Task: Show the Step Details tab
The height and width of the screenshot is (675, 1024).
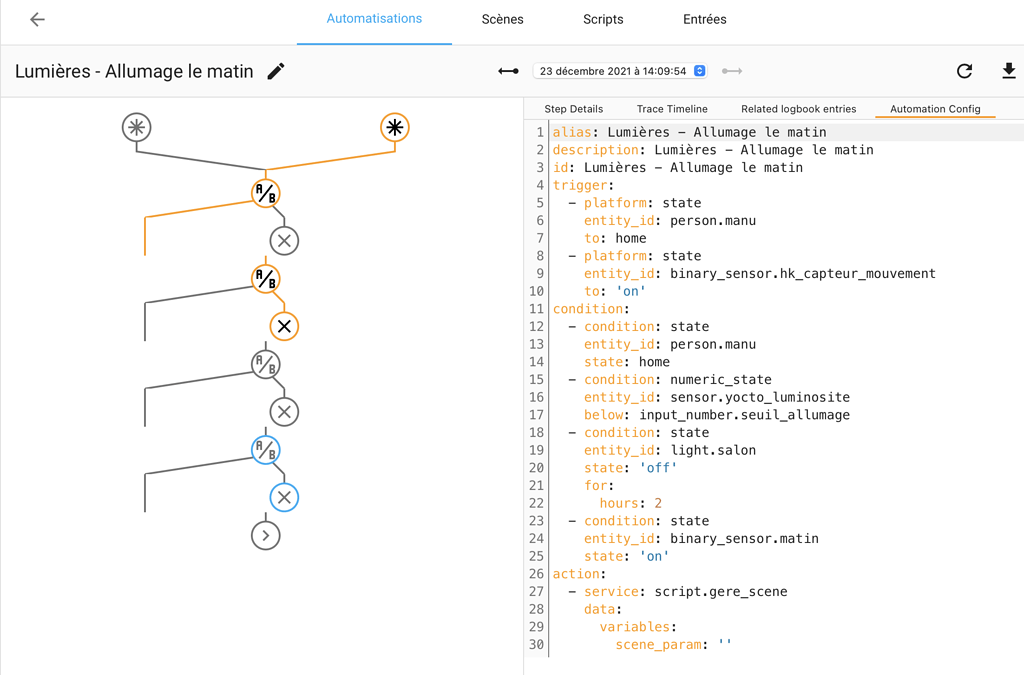Action: (x=573, y=109)
